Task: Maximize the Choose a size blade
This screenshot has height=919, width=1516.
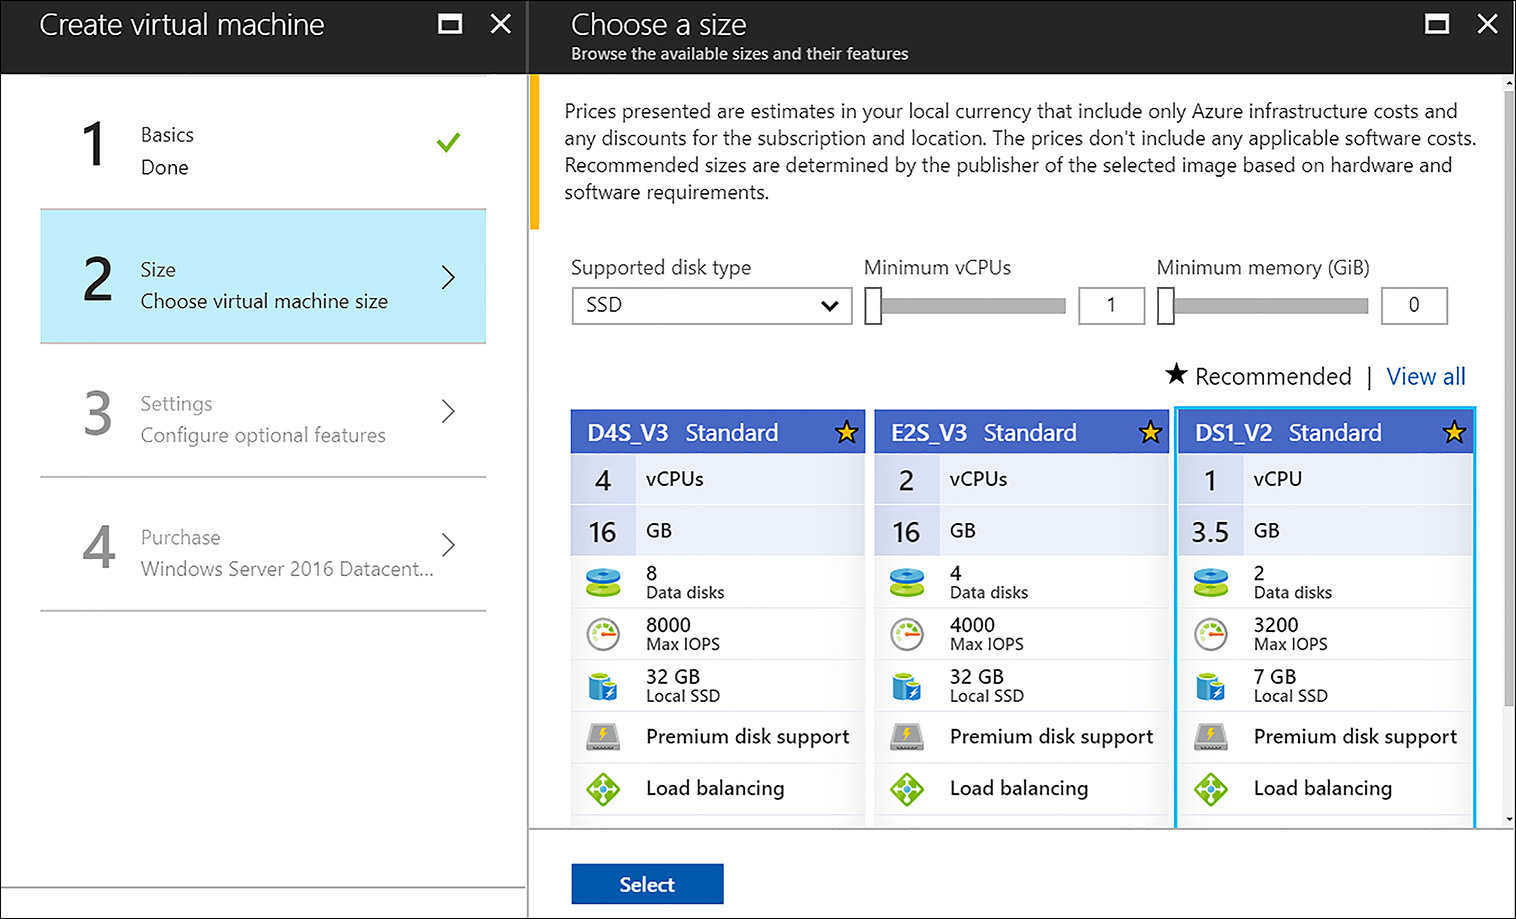Action: (x=1437, y=24)
